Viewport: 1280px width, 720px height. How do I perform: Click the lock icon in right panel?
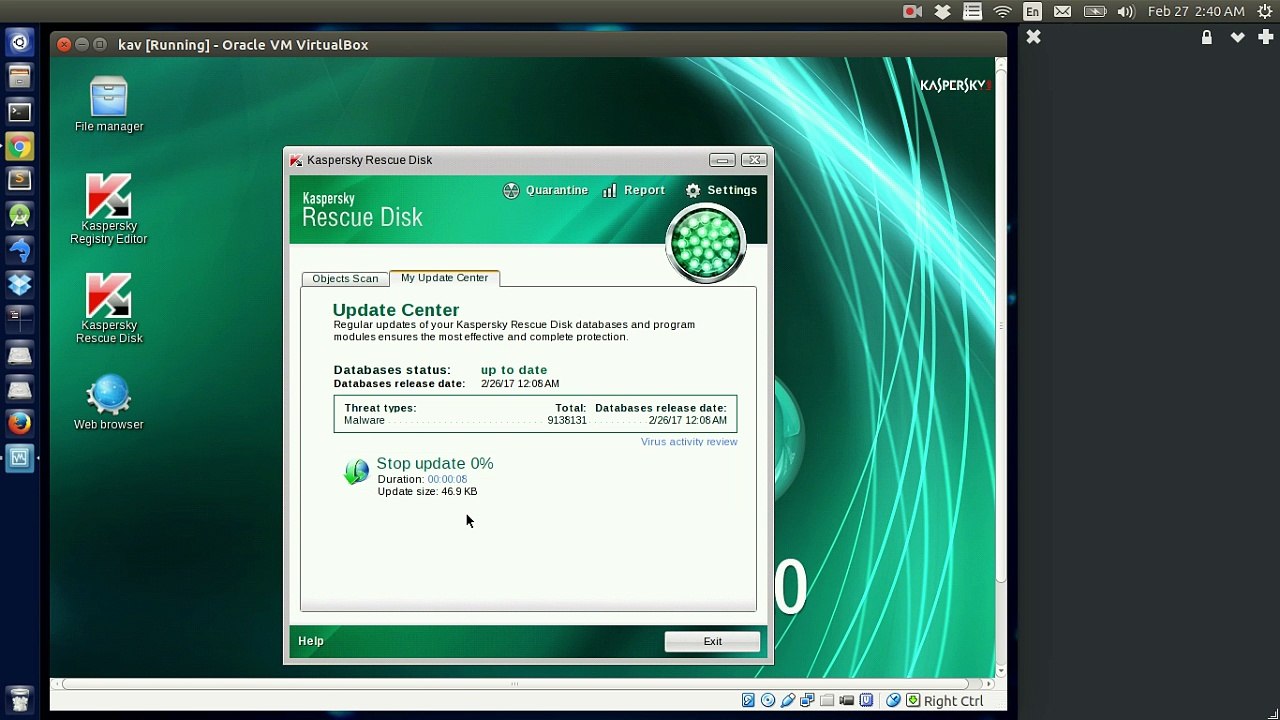1207,37
